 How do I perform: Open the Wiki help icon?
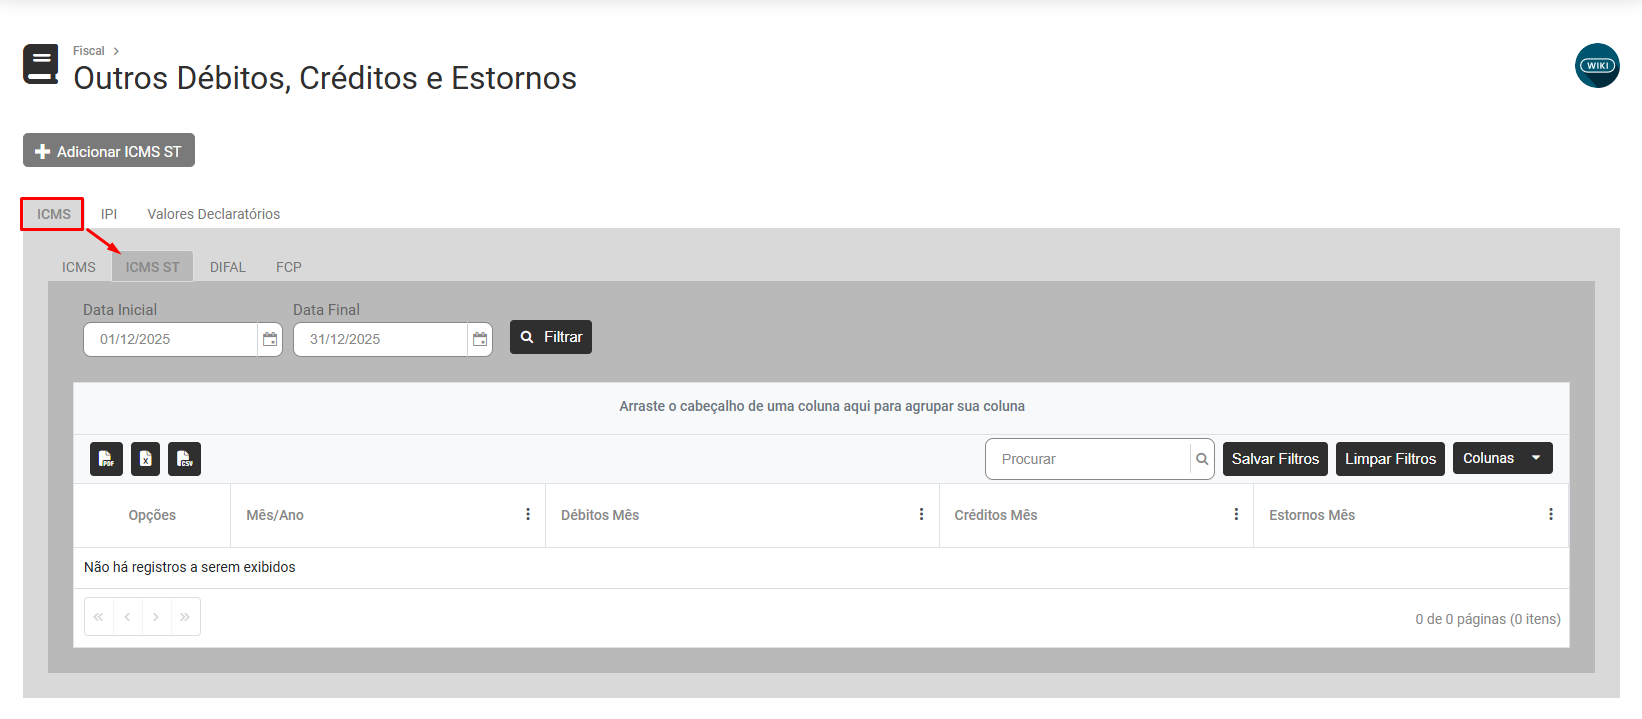[1597, 66]
